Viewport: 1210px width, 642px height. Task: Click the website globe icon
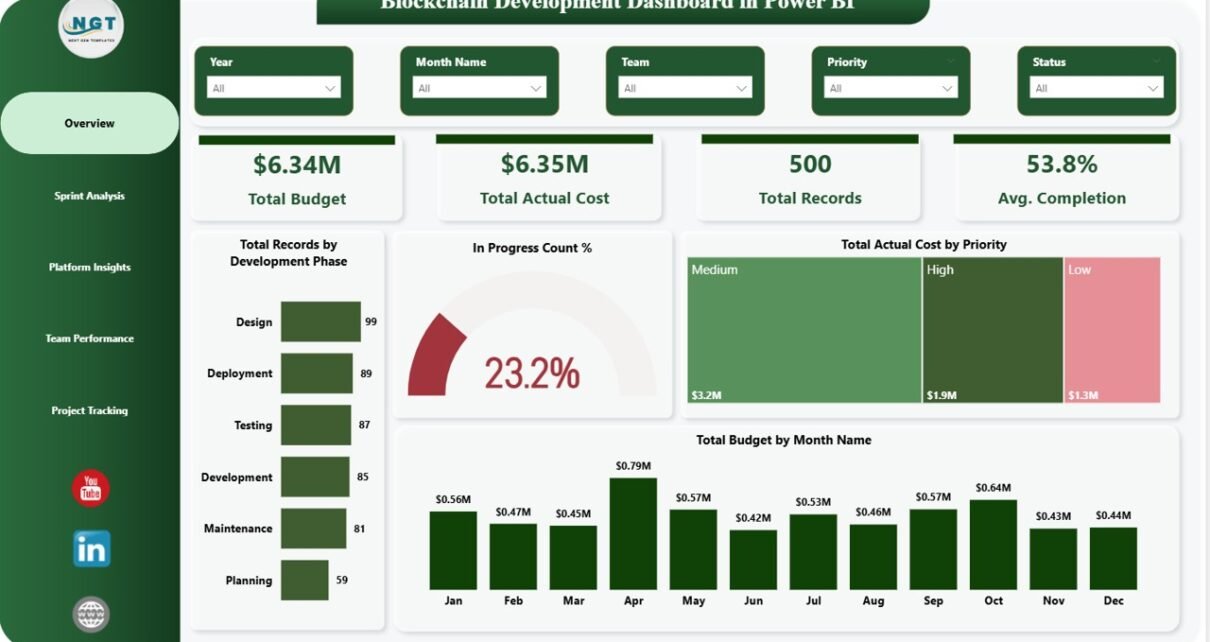pos(91,613)
